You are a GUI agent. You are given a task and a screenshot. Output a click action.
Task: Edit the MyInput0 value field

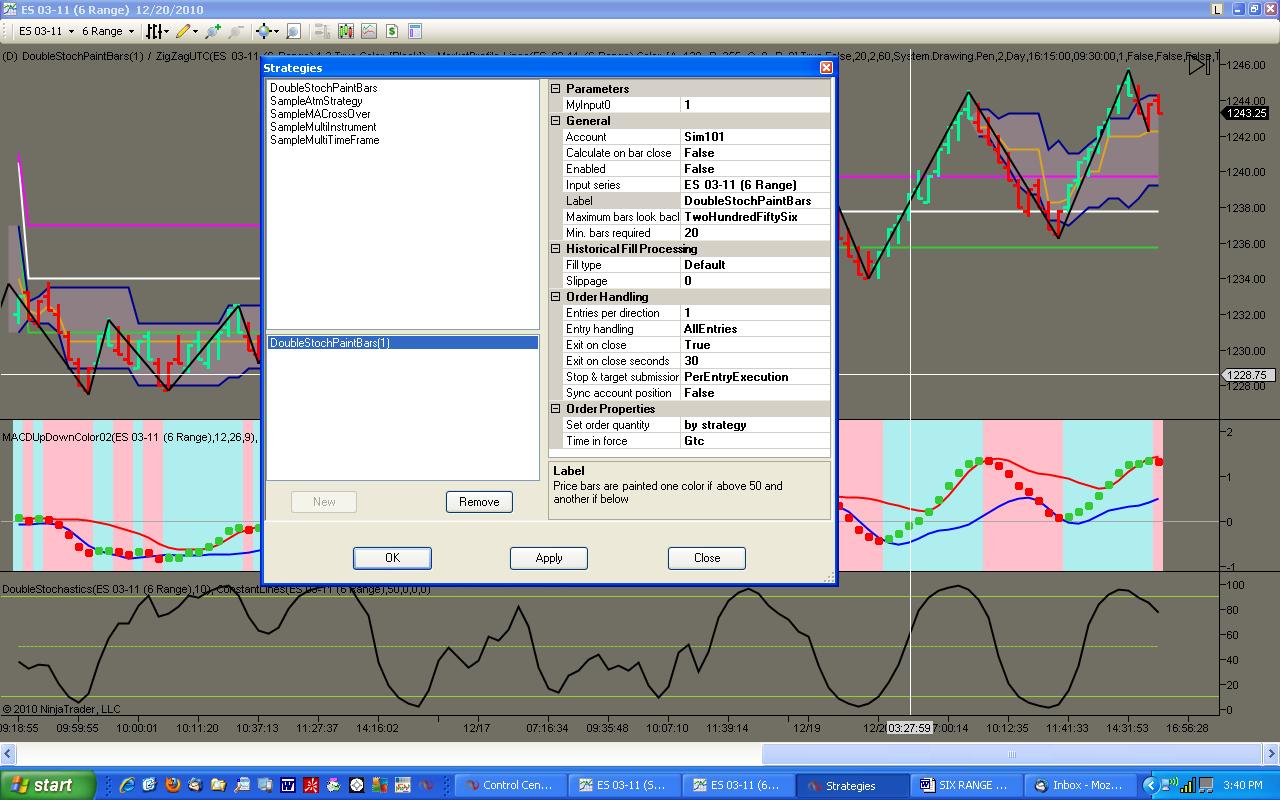755,105
